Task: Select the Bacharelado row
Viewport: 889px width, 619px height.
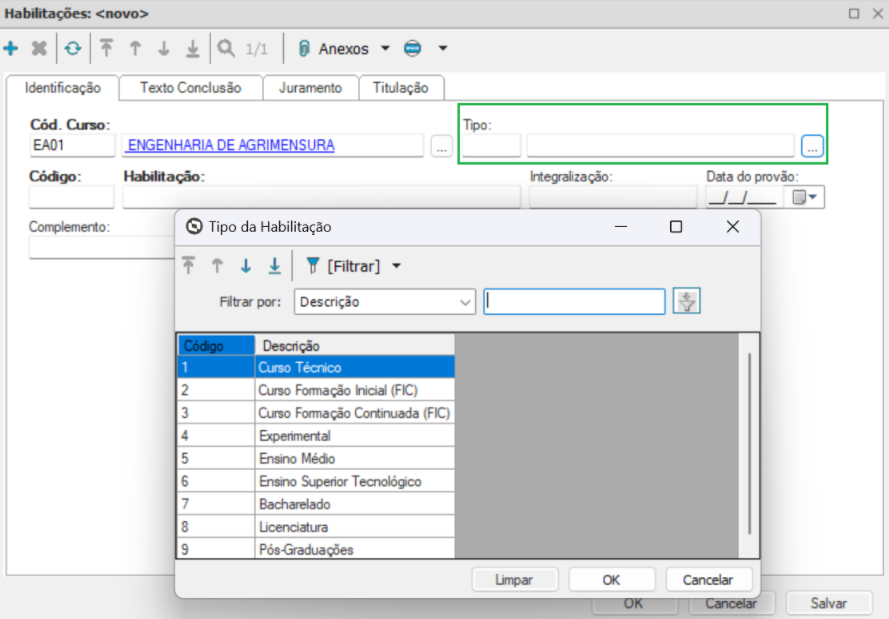Action: [316, 503]
